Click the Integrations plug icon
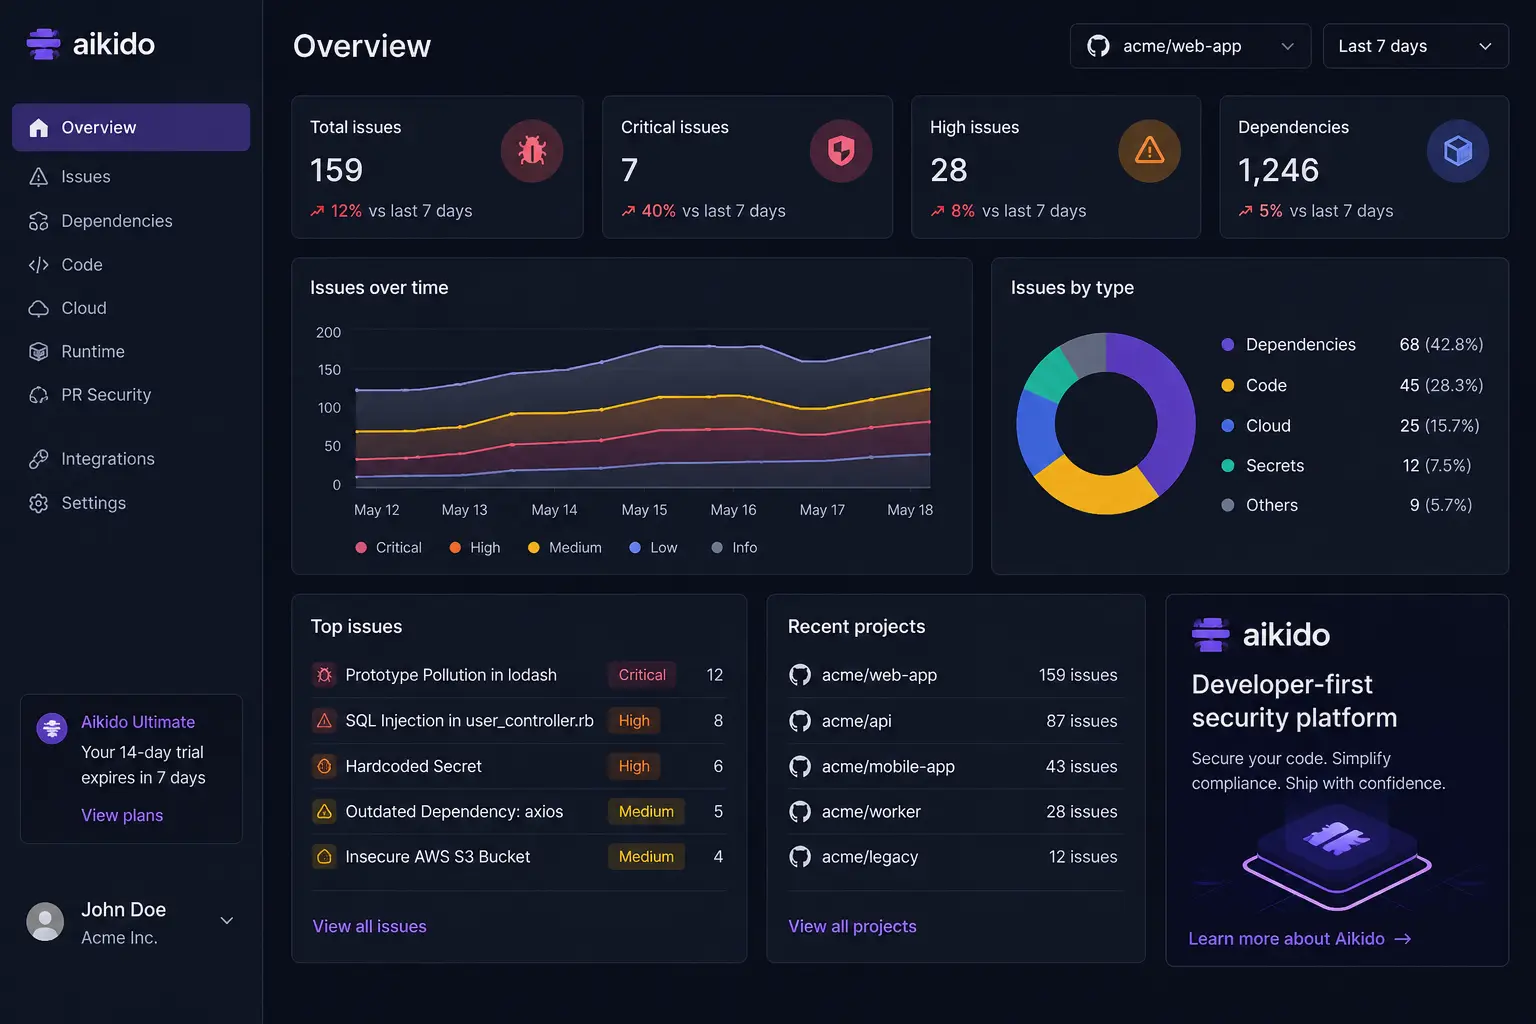This screenshot has width=1536, height=1024. click(39, 459)
